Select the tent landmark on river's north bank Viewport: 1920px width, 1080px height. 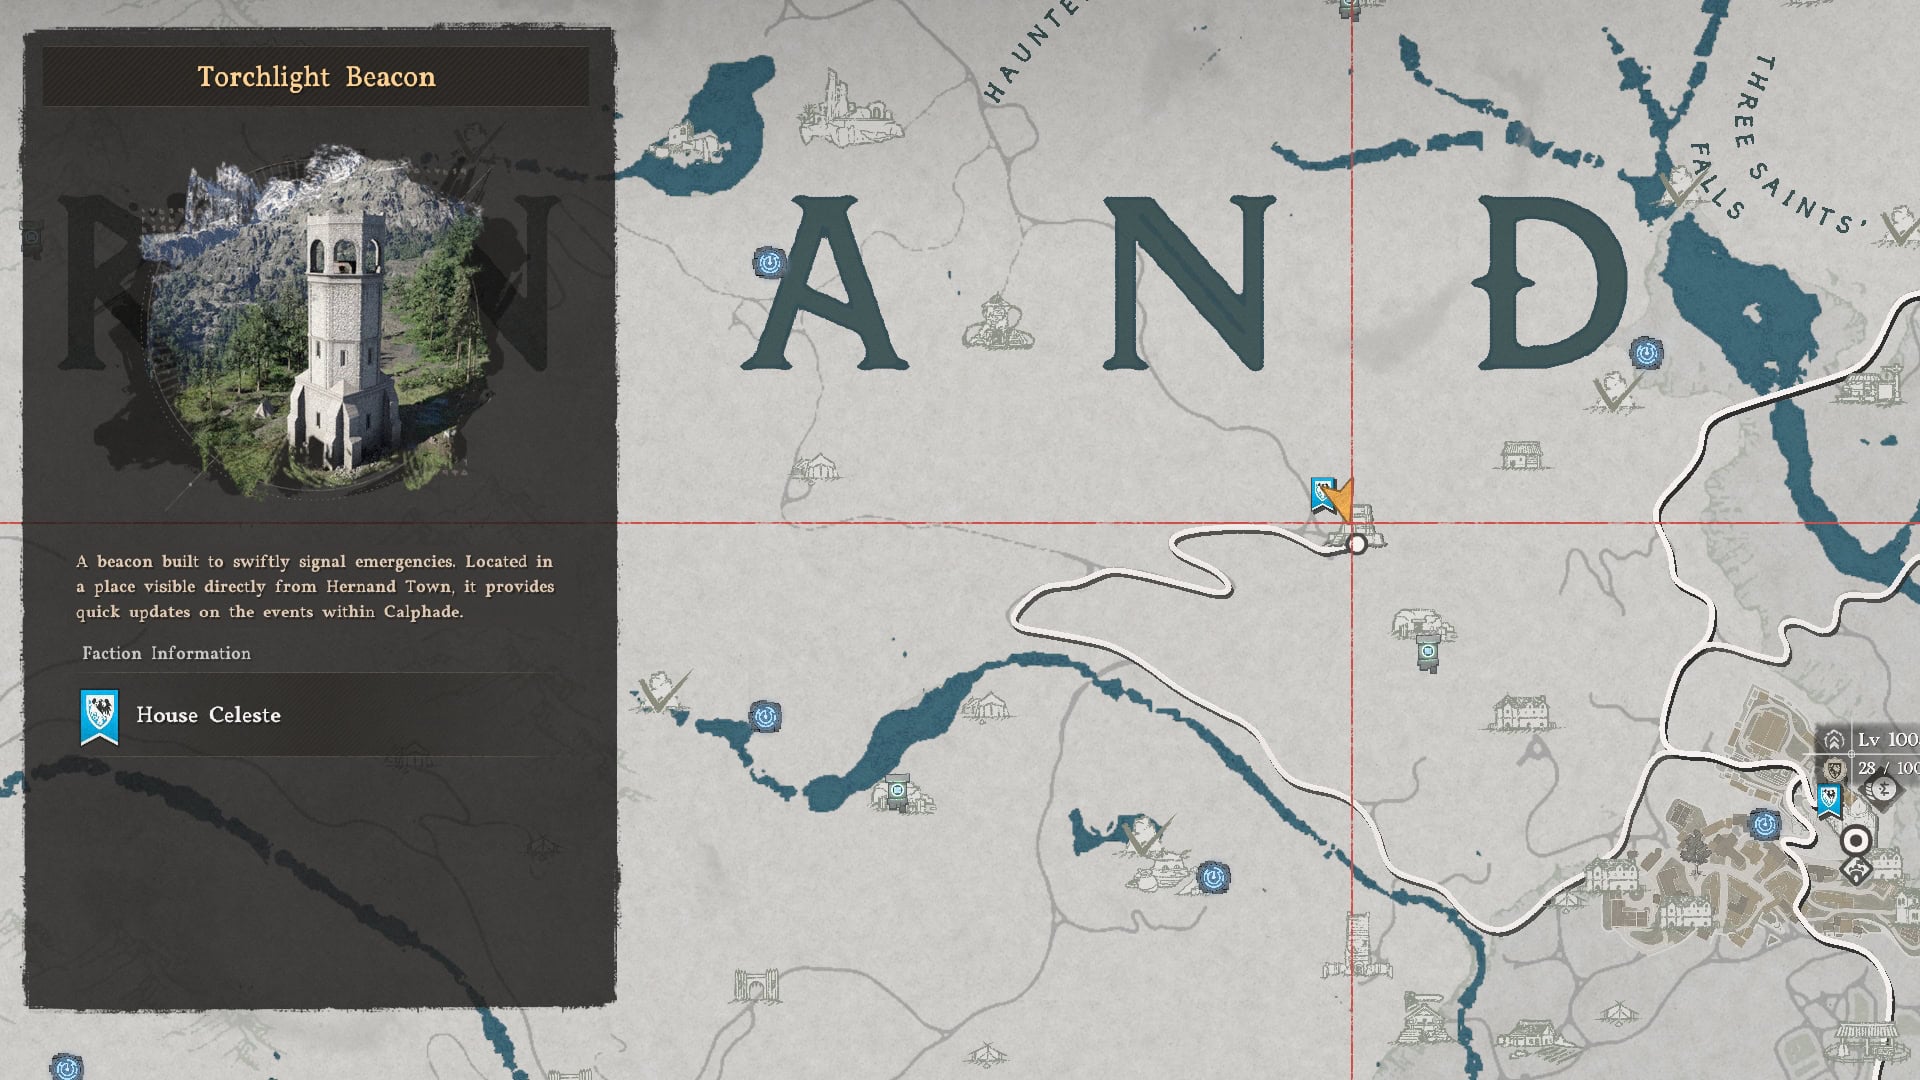click(985, 707)
